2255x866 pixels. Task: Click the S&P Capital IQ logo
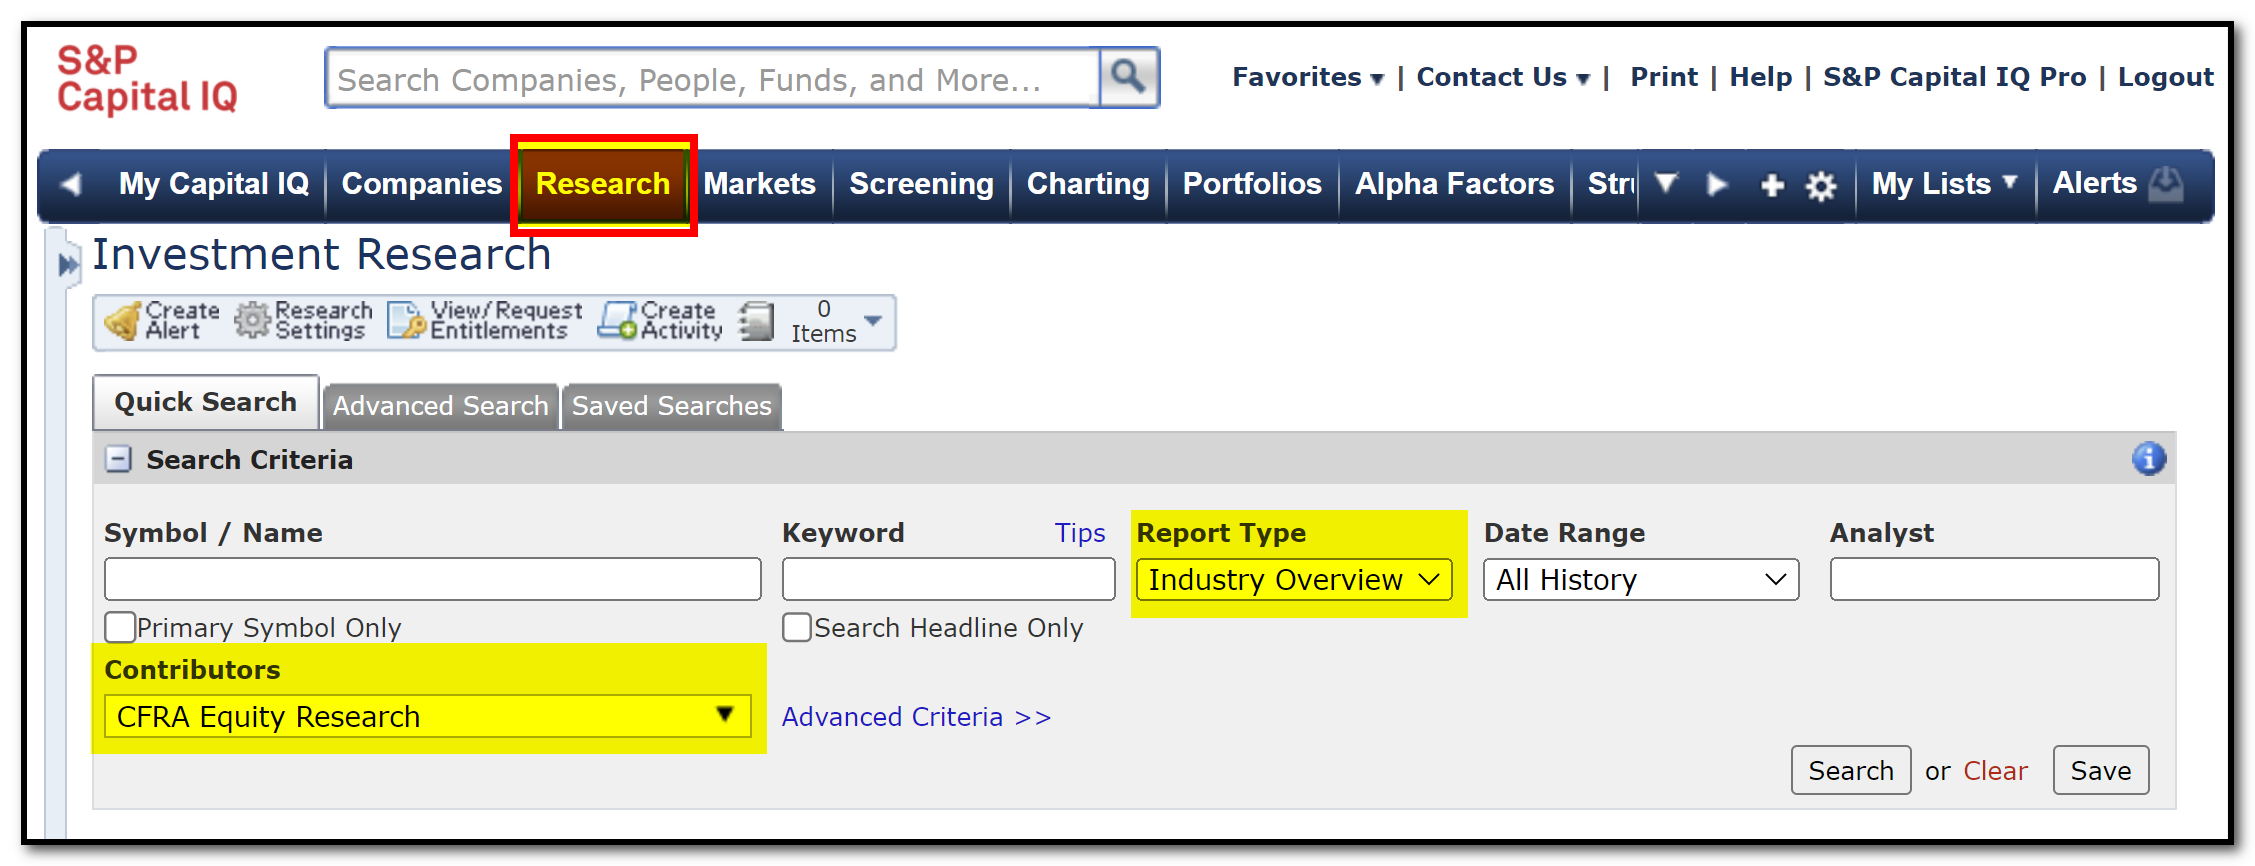(x=147, y=79)
